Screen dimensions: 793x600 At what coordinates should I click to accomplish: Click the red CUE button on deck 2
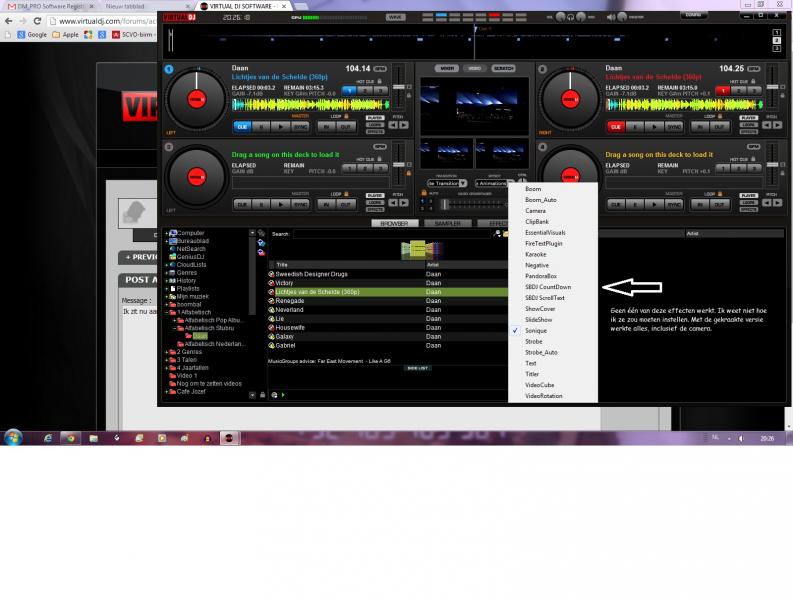[x=615, y=126]
